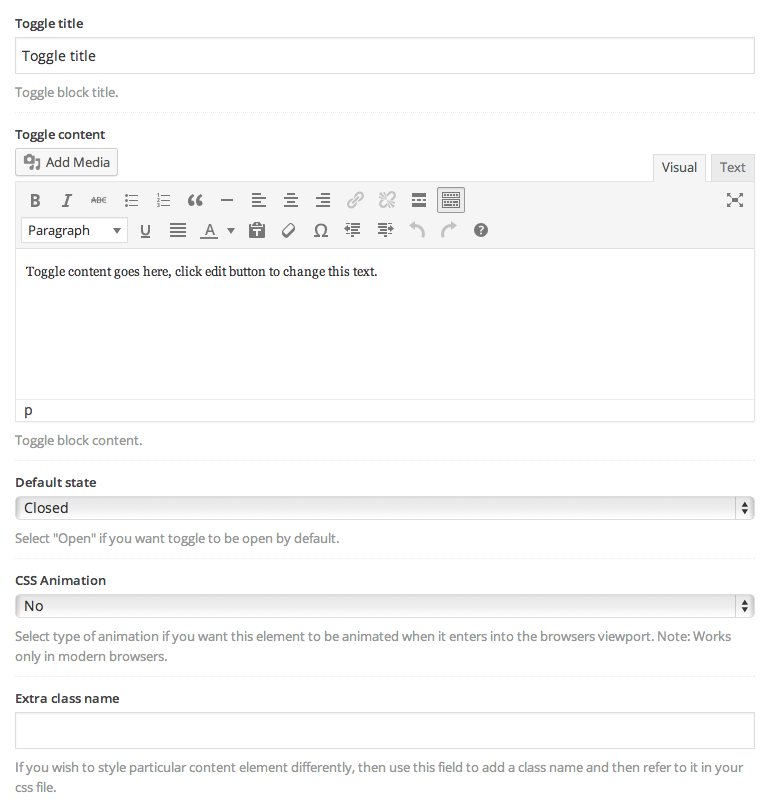769x810 pixels.
Task: Enter distraction-free fullscreen mode
Action: [x=734, y=200]
